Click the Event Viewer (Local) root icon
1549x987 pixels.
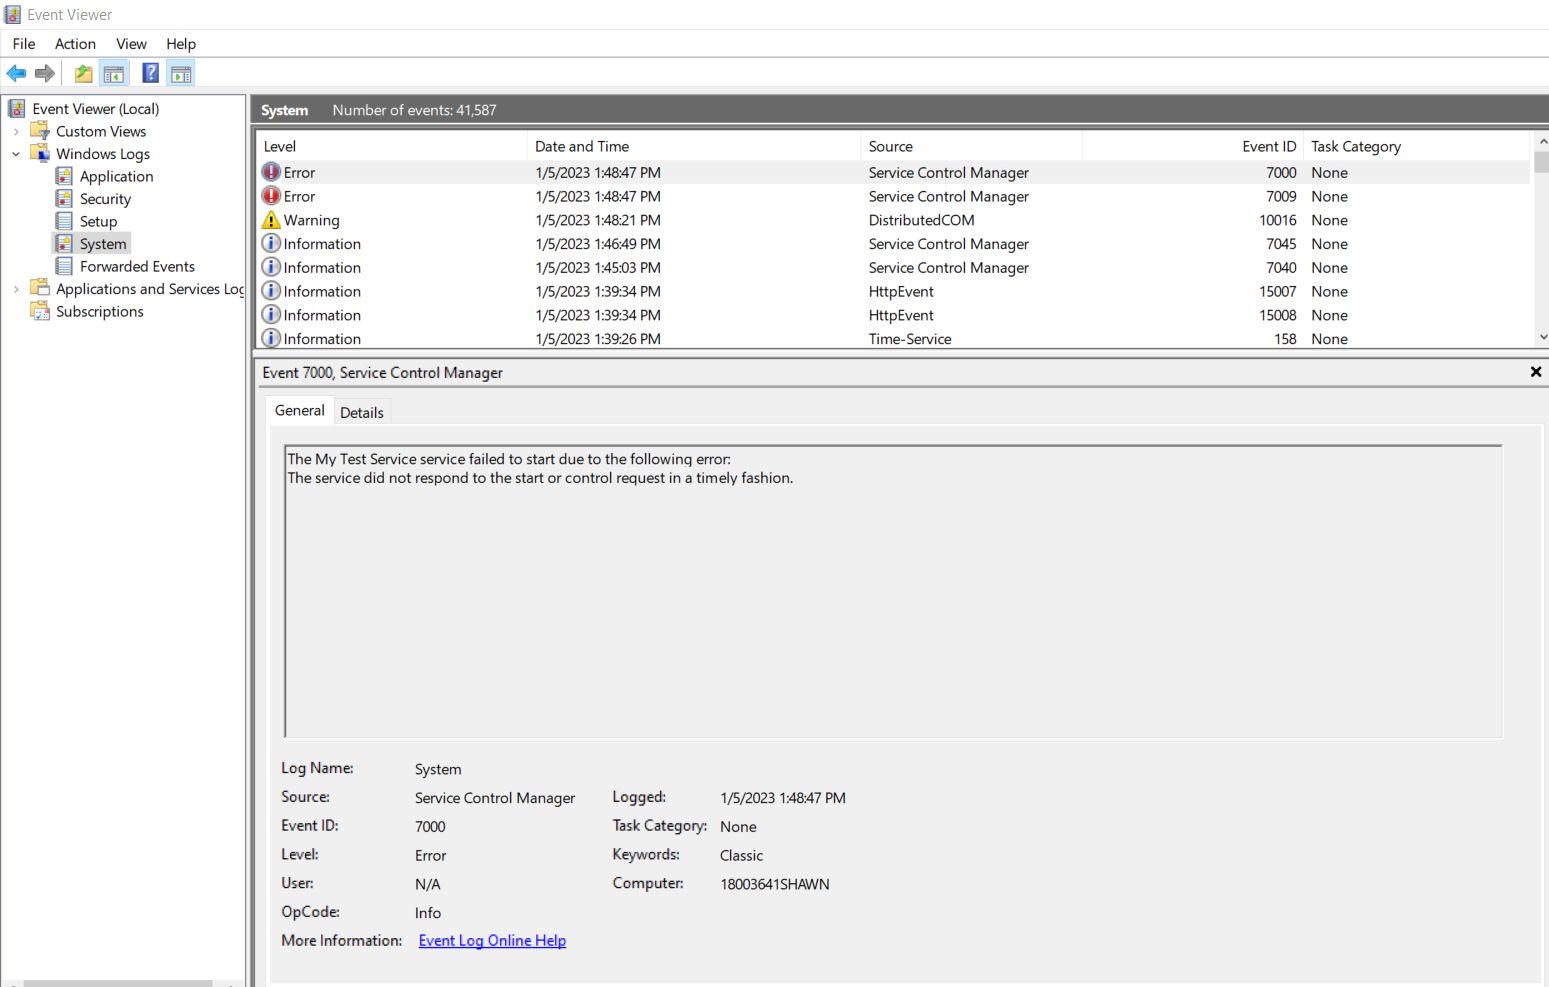click(x=17, y=108)
